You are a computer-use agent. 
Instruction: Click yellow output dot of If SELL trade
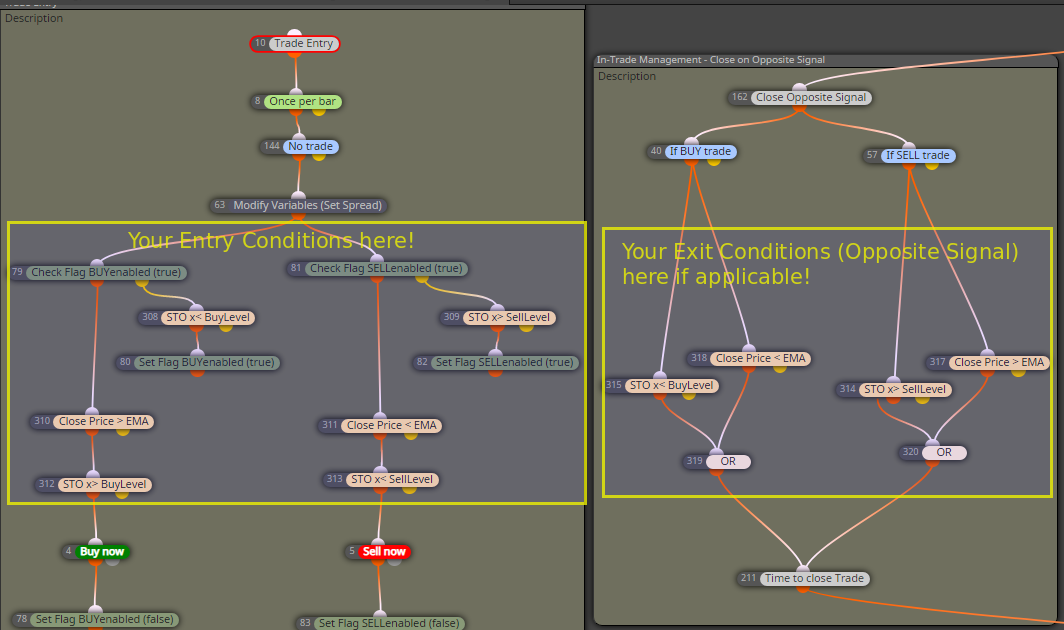coord(932,165)
